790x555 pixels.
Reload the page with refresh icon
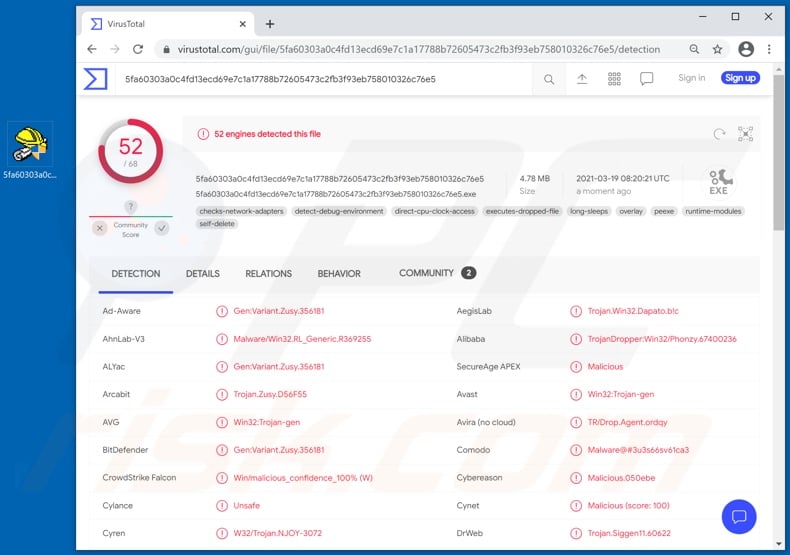(138, 49)
